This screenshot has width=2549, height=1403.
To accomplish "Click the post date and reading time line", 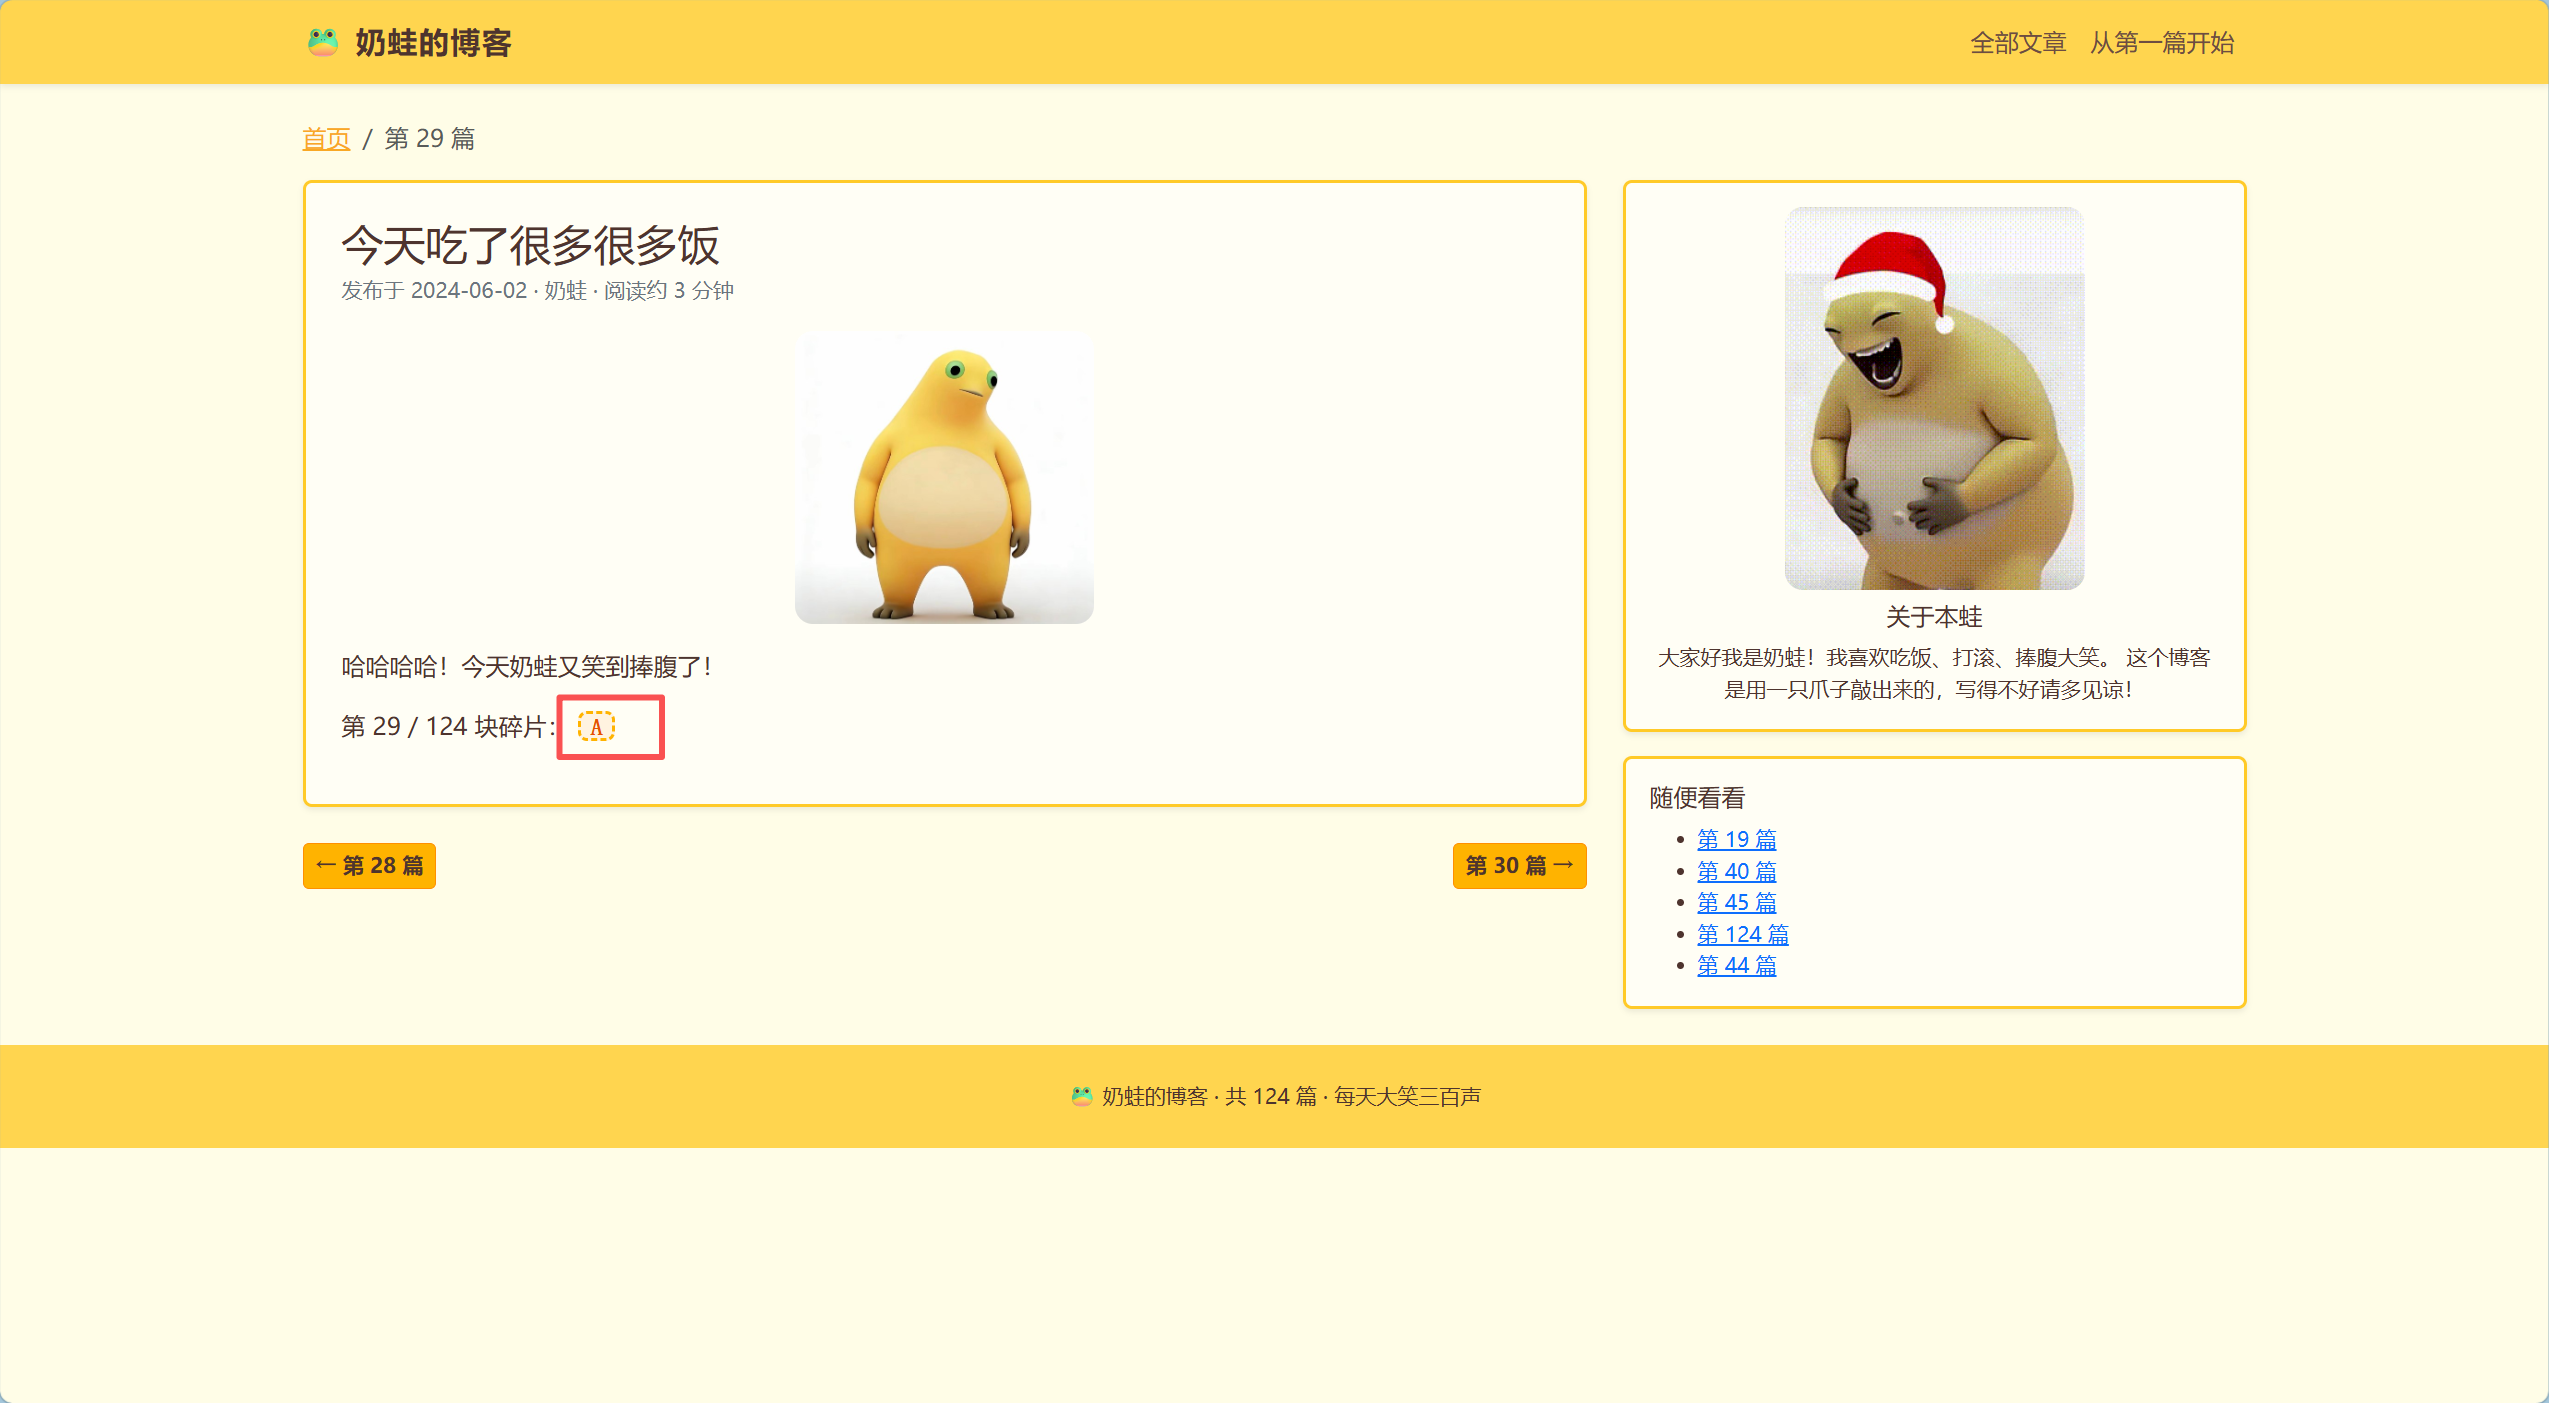I will (537, 291).
